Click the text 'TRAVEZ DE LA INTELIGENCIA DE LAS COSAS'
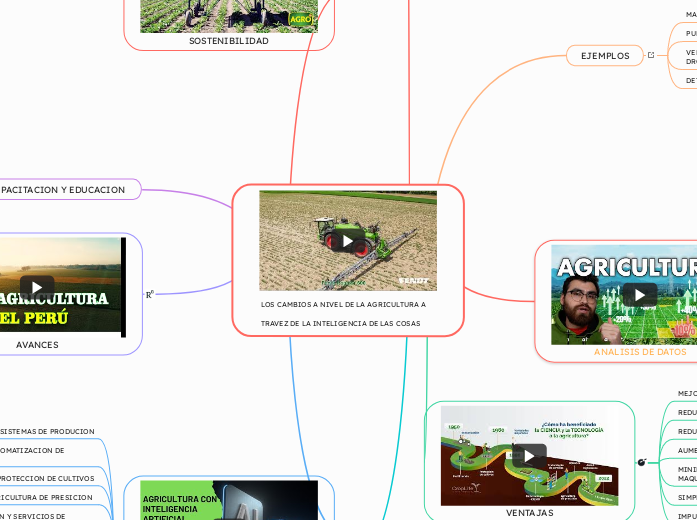 (x=340, y=324)
